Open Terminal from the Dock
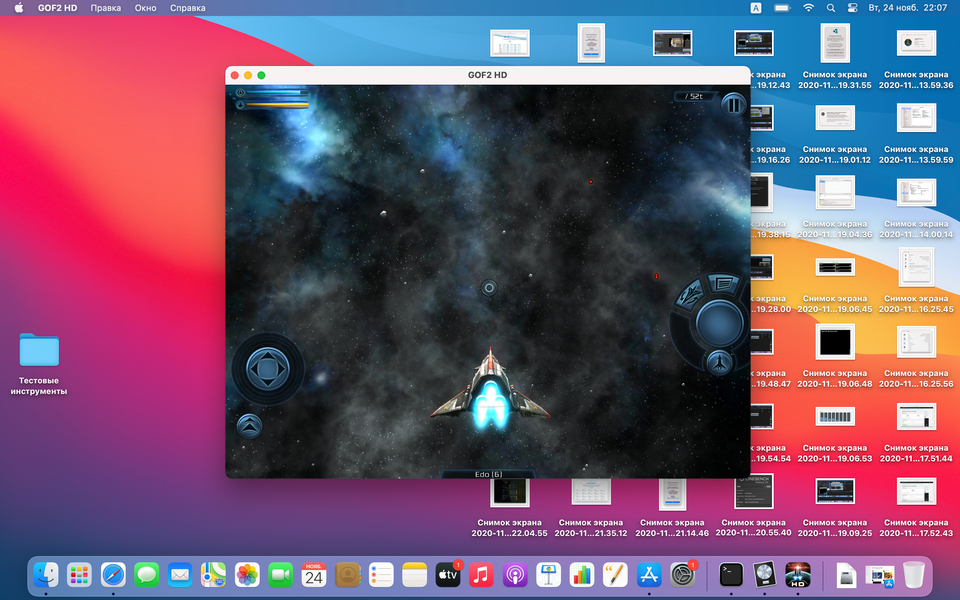This screenshot has height=600, width=960. coord(731,575)
